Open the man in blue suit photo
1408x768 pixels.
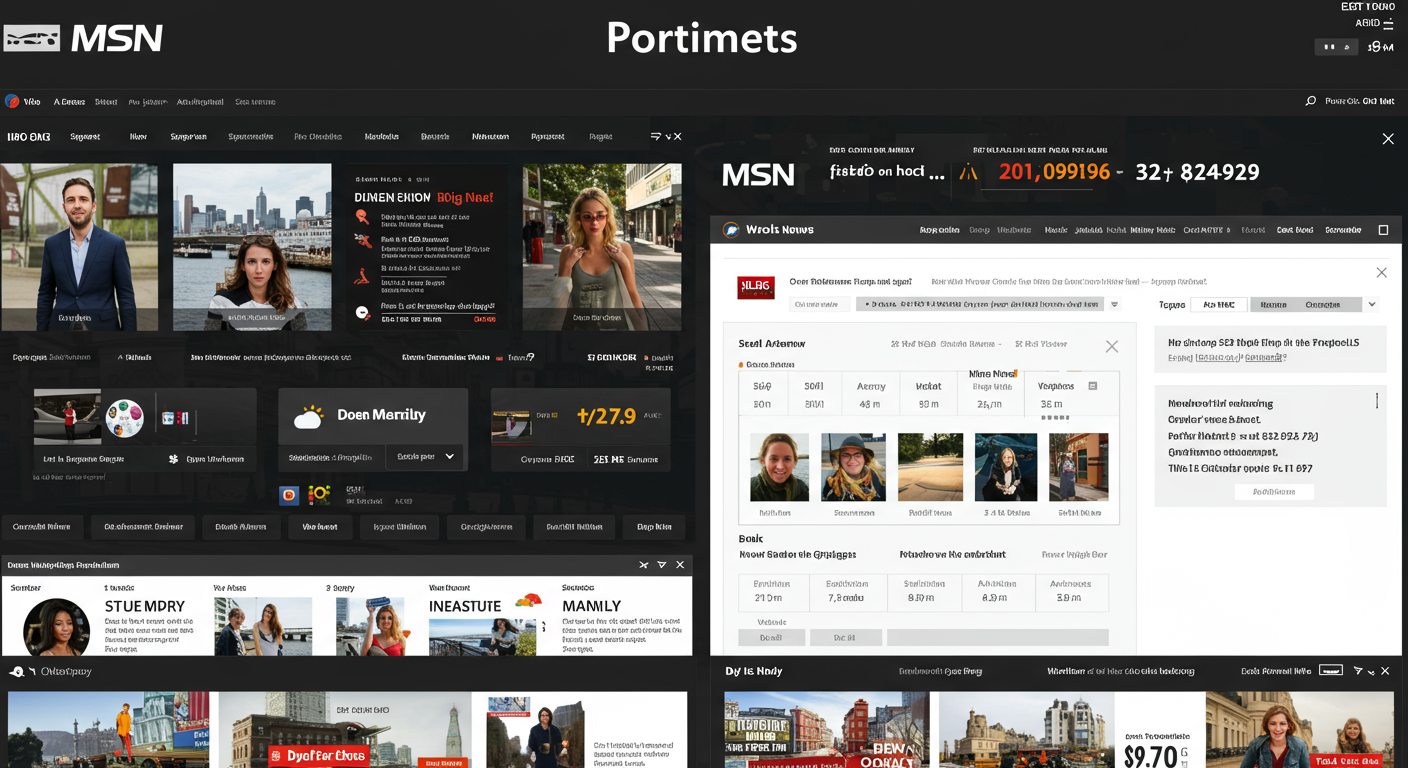pyautogui.click(x=79, y=247)
